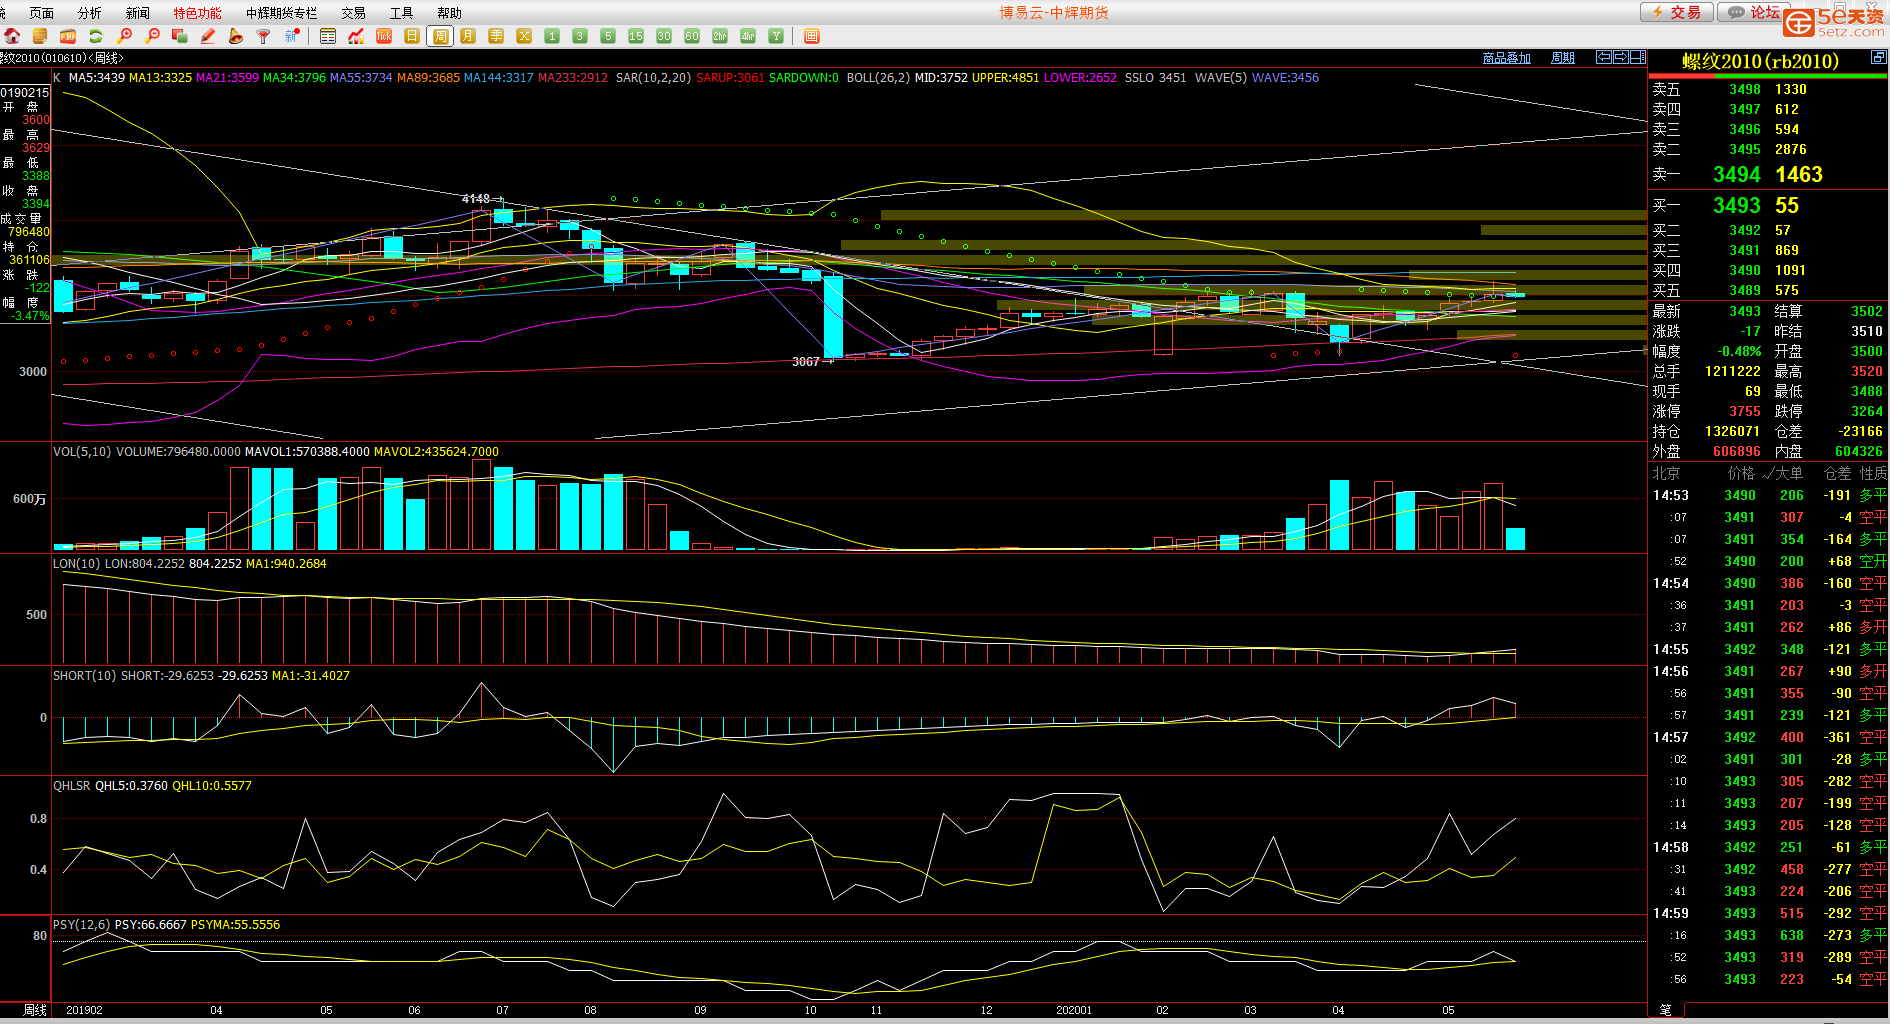Open the F10 company info icon
1890x1024 pixels.
tap(68, 36)
